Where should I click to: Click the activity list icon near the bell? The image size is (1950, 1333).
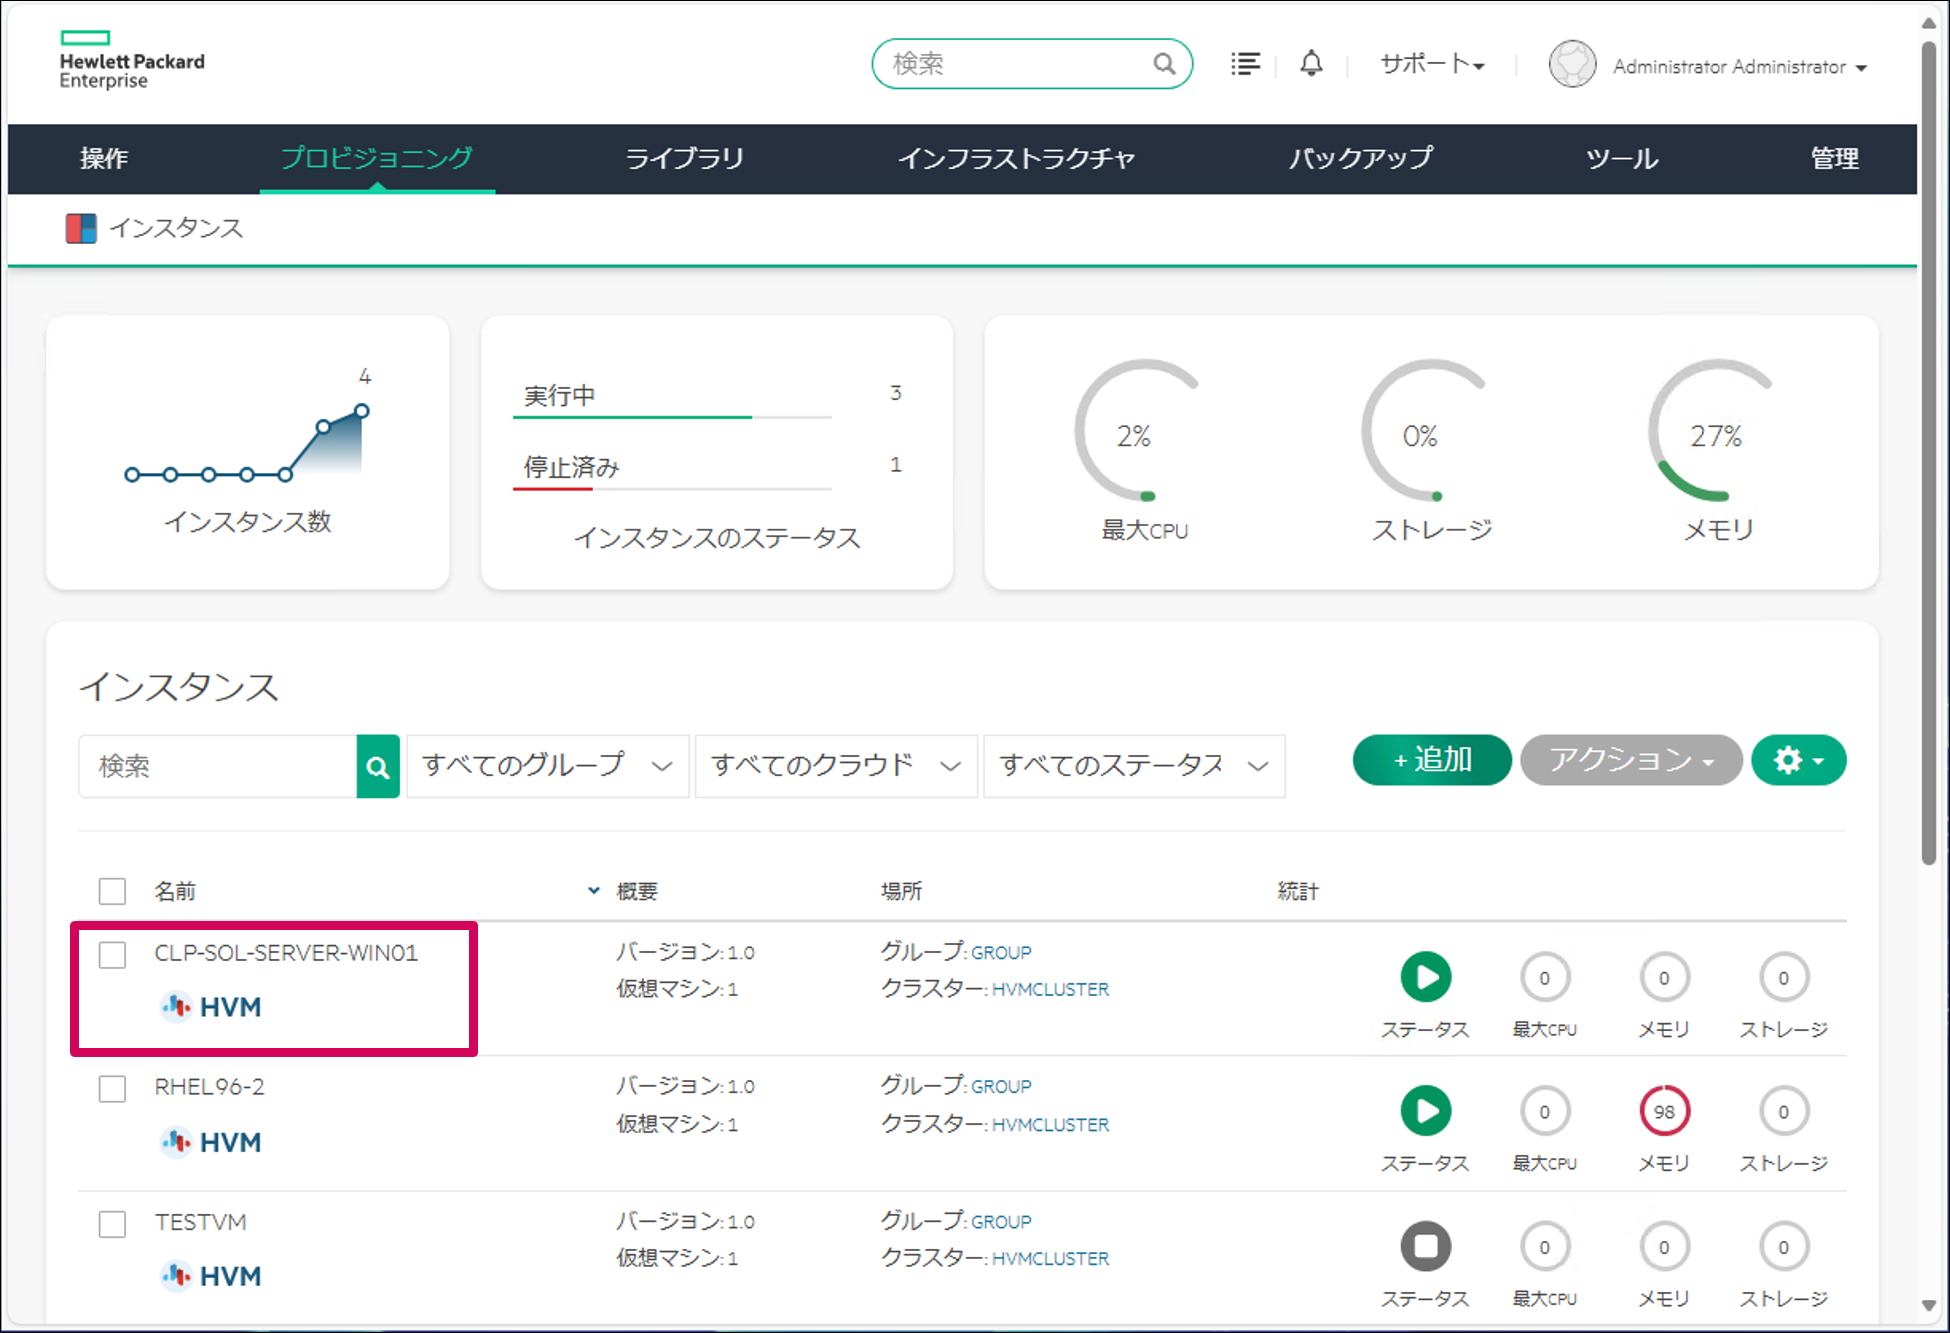click(x=1246, y=63)
